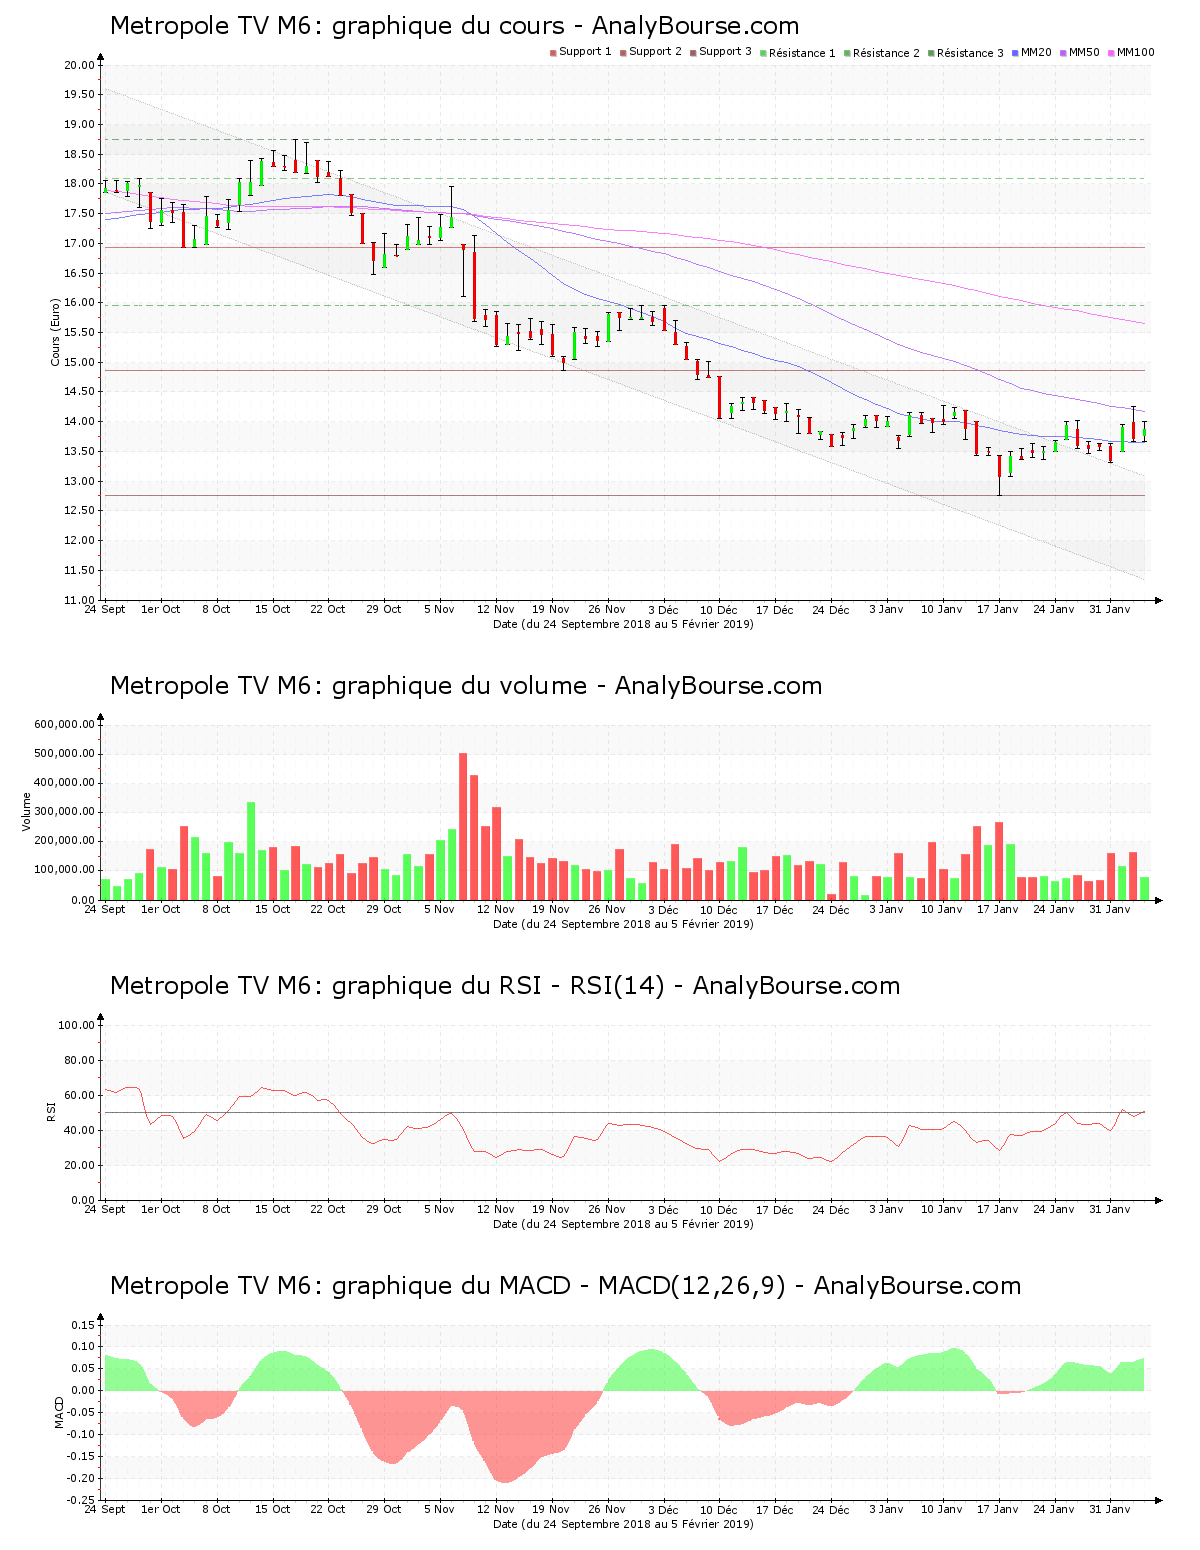1200x1550 pixels.
Task: Click '3 Janv' date on MACD chart axis
Action: (x=886, y=1509)
